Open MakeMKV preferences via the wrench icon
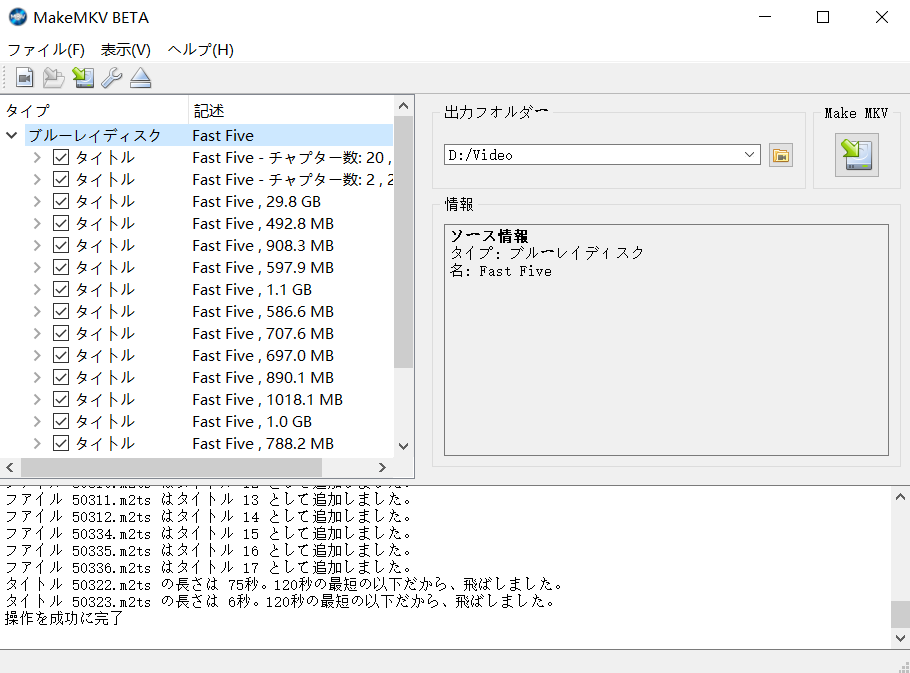910x673 pixels. click(x=112, y=76)
